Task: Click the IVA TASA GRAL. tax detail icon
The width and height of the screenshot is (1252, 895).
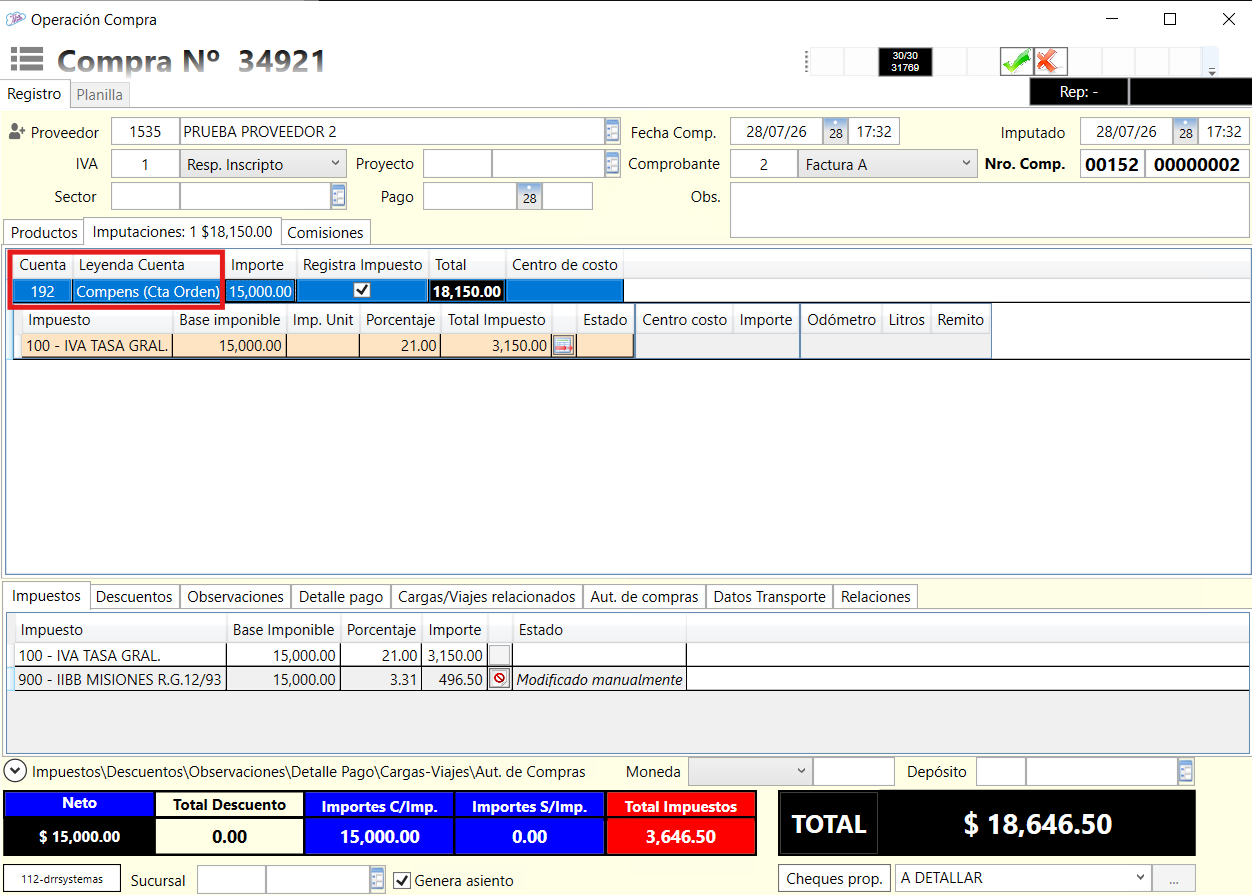Action: coord(563,346)
